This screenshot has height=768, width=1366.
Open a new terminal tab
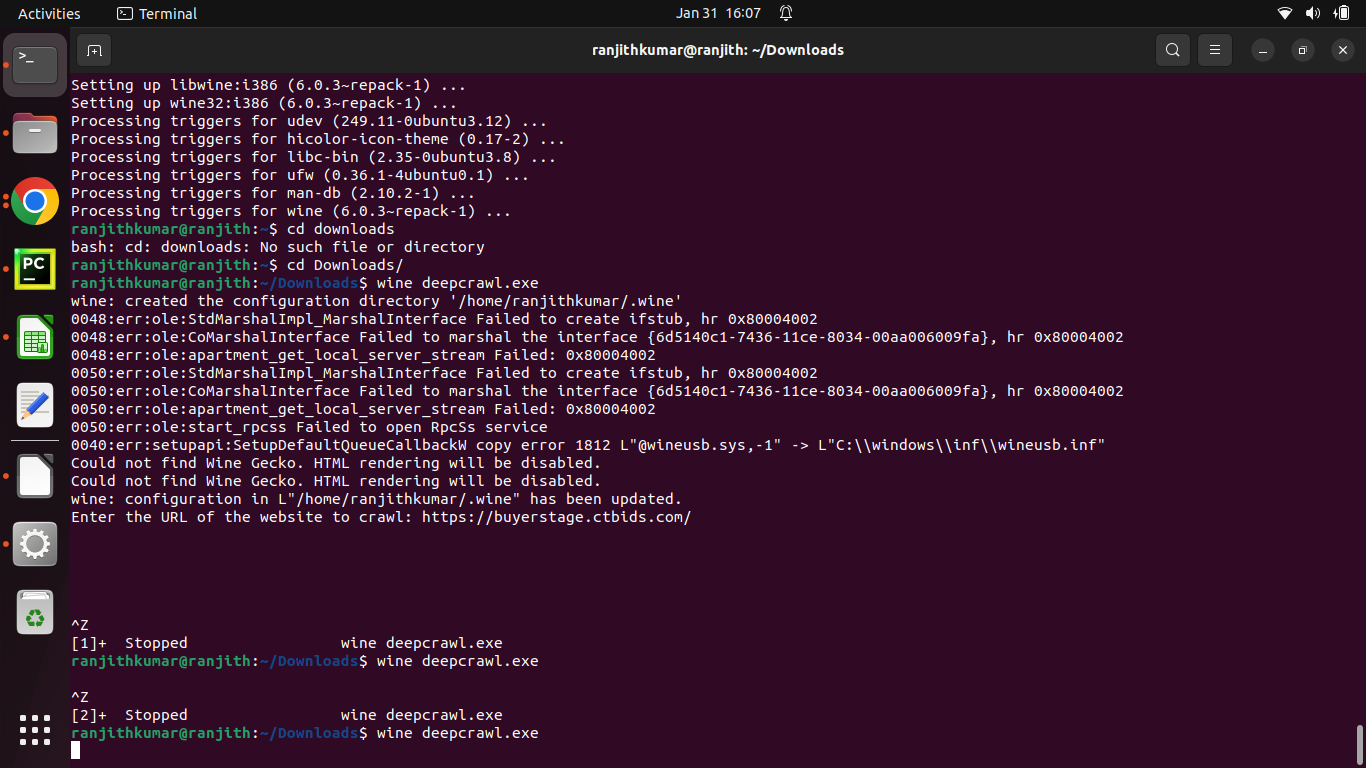(94, 50)
